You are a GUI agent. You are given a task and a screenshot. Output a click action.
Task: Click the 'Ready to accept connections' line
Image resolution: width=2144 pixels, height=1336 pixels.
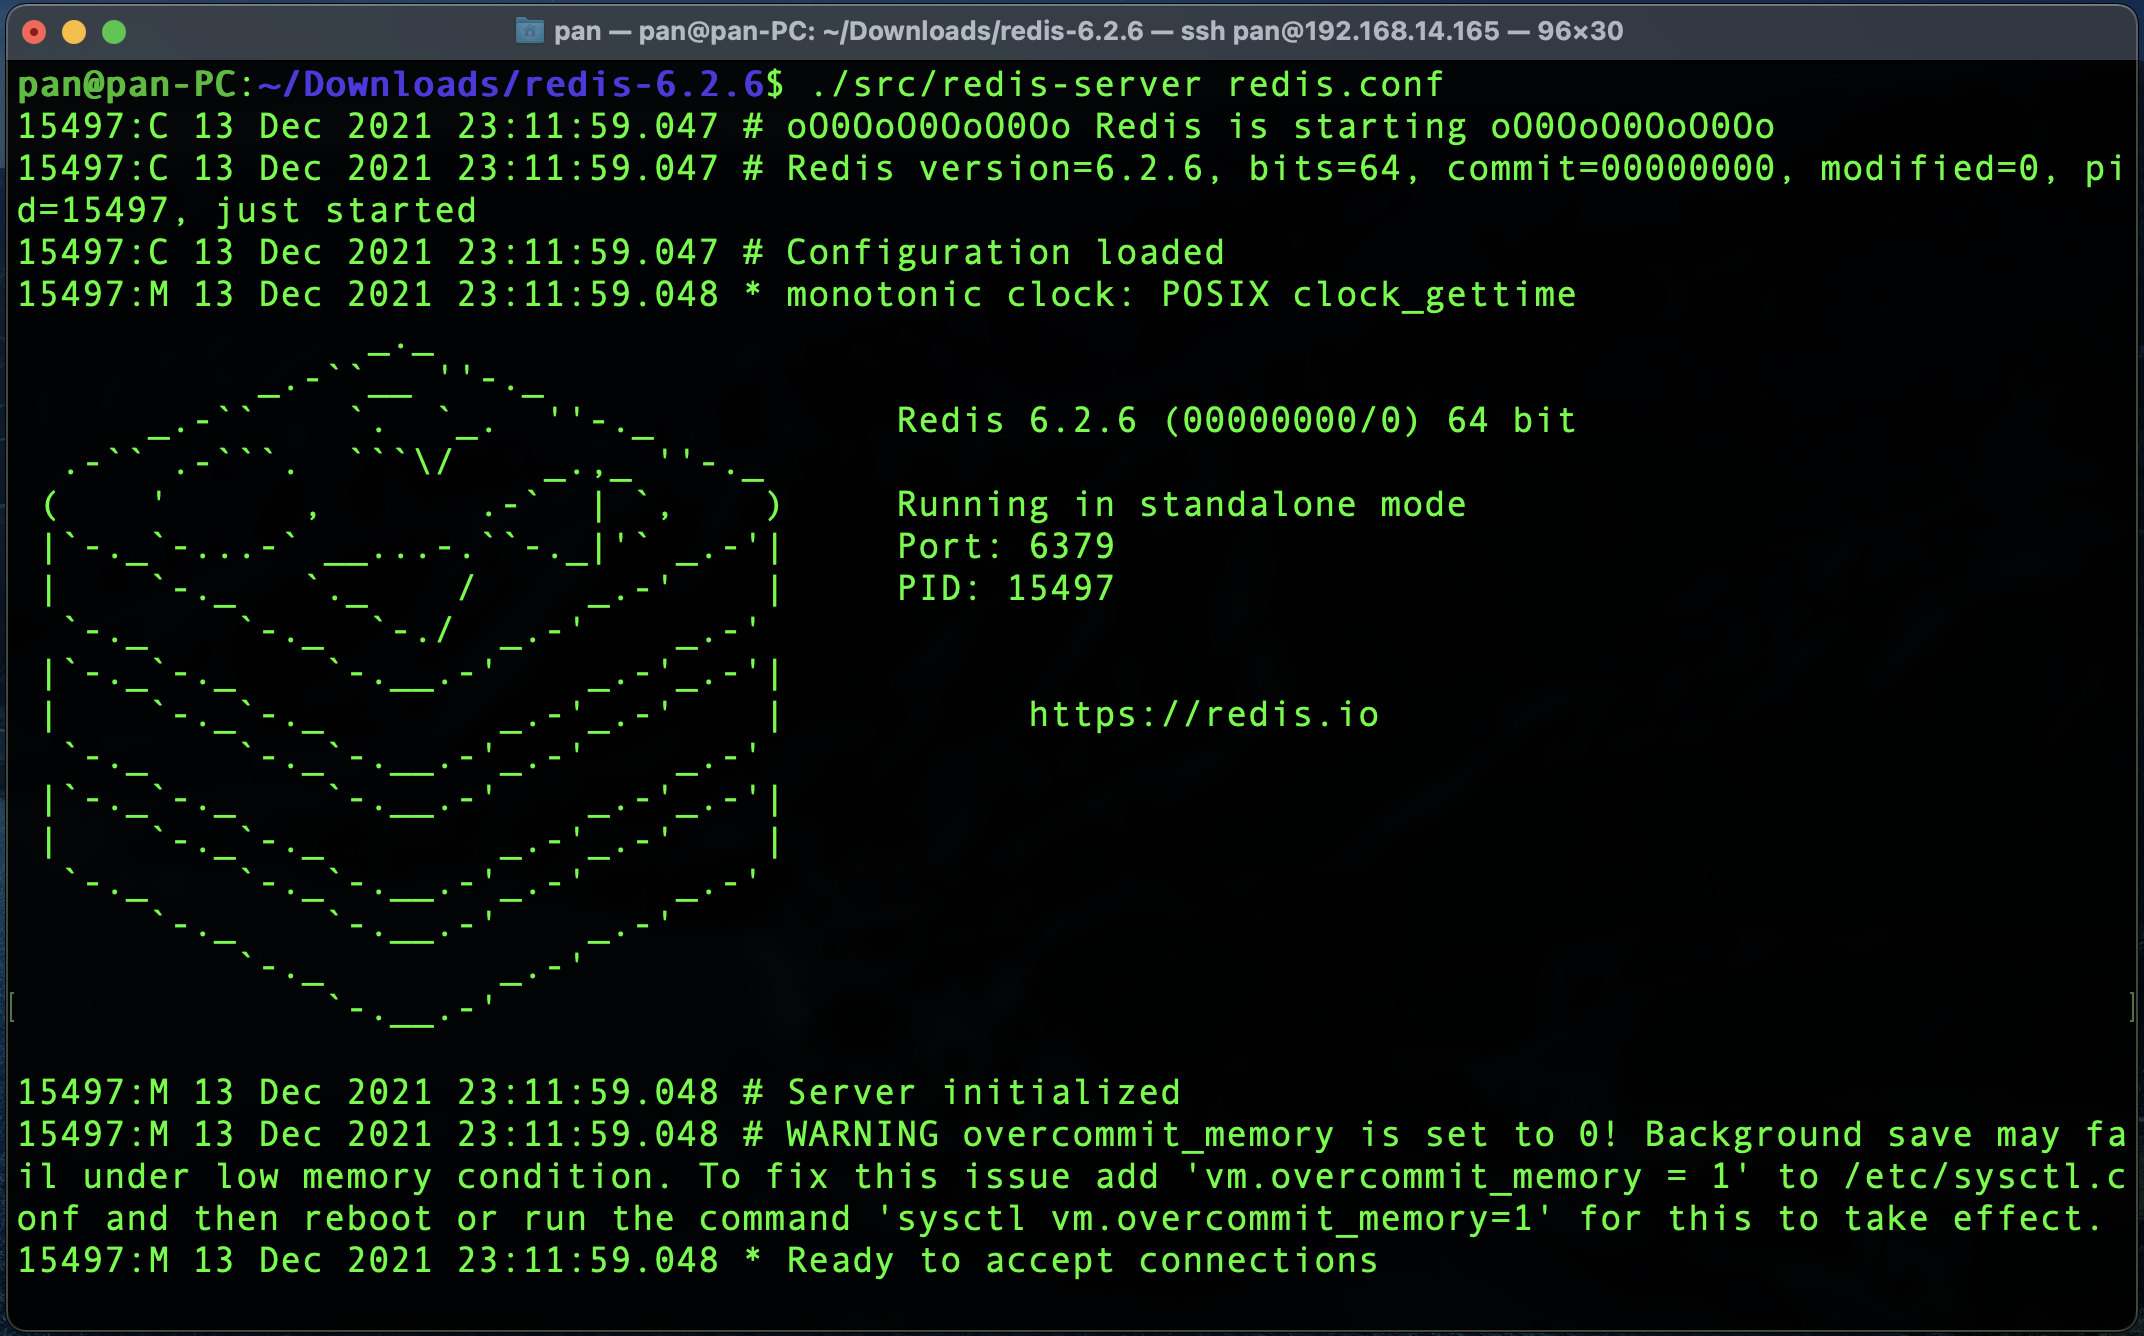click(1082, 1260)
